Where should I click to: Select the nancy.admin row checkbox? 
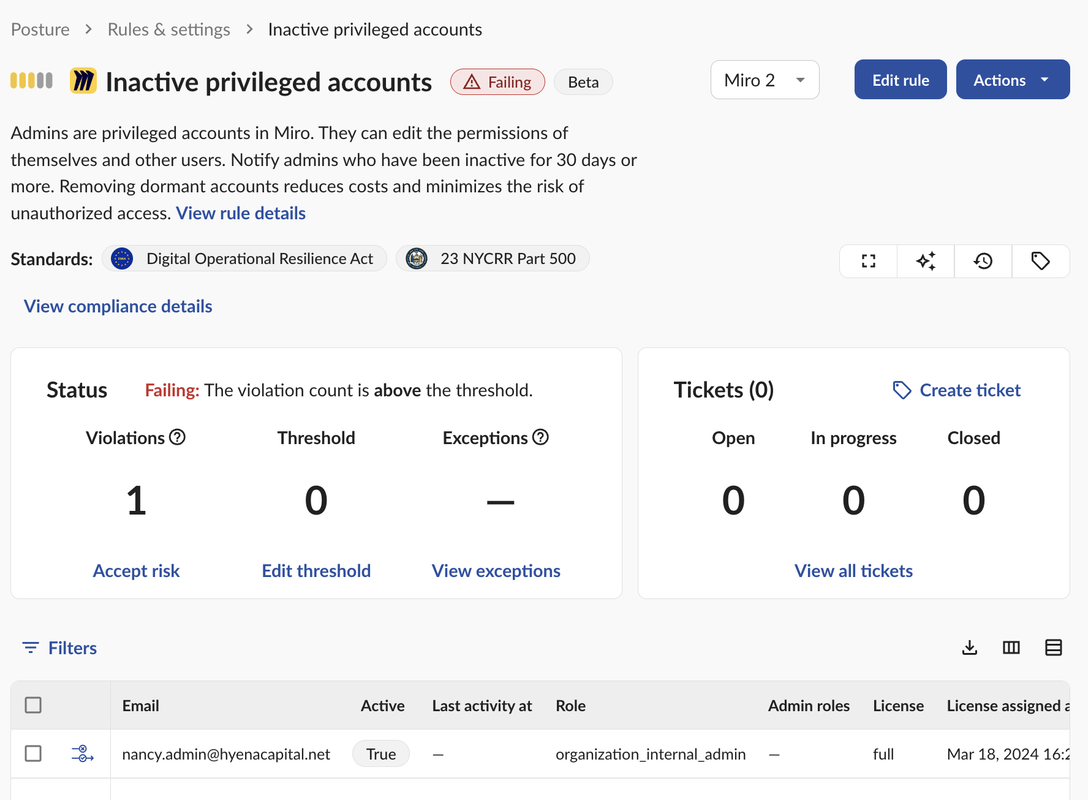click(x=33, y=754)
